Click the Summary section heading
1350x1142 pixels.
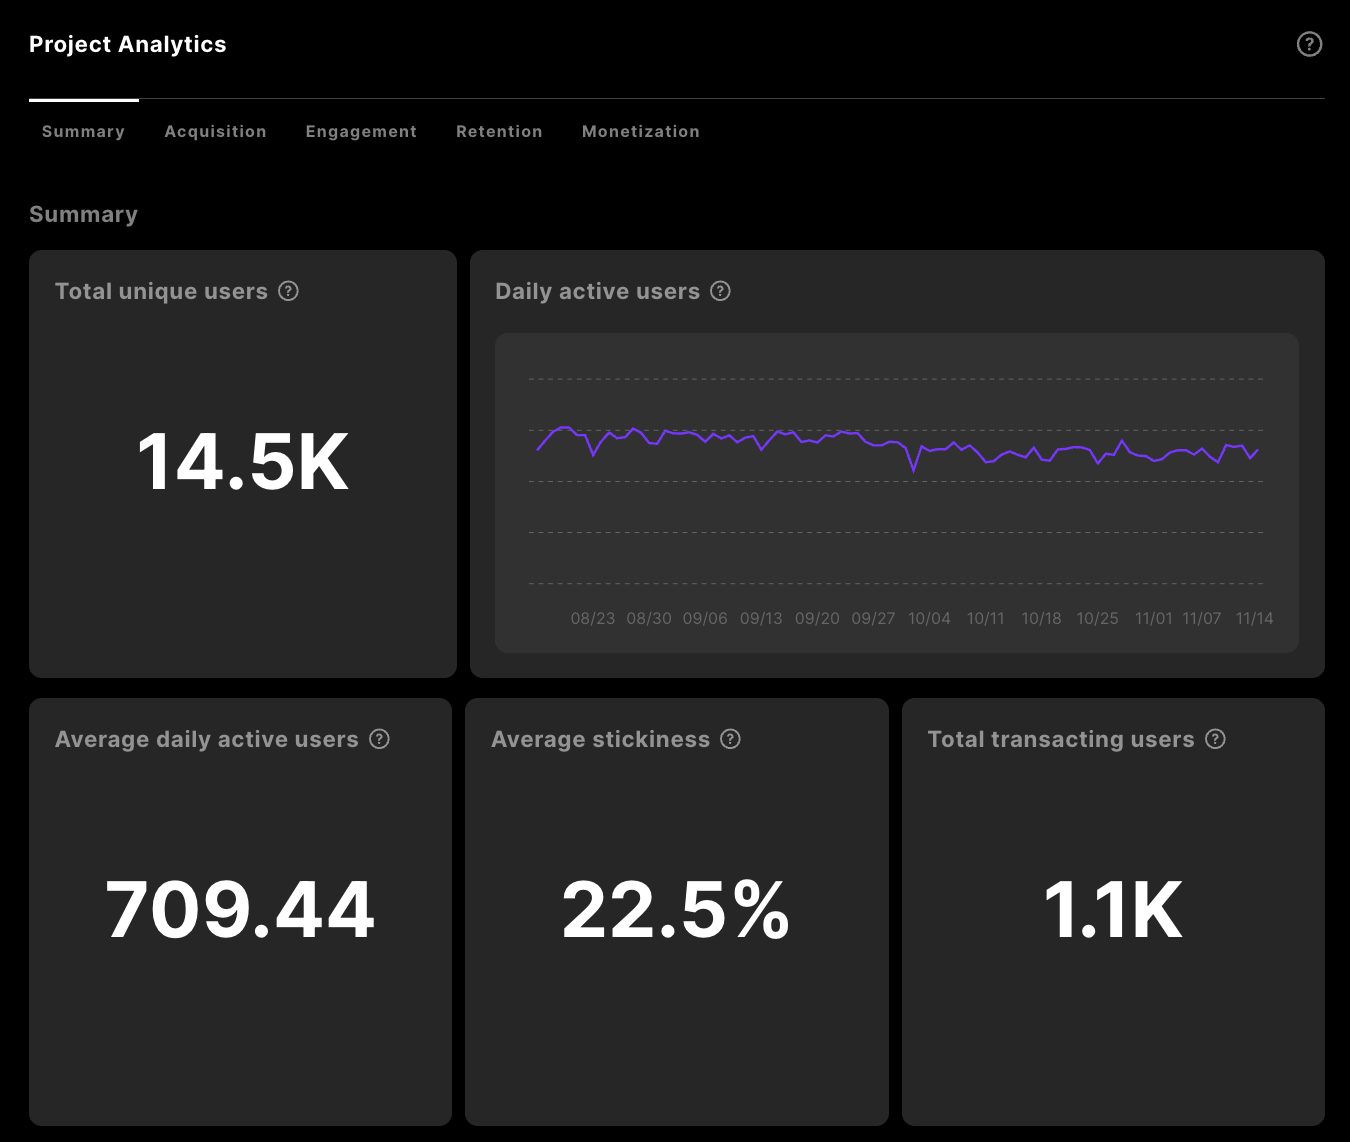[83, 214]
